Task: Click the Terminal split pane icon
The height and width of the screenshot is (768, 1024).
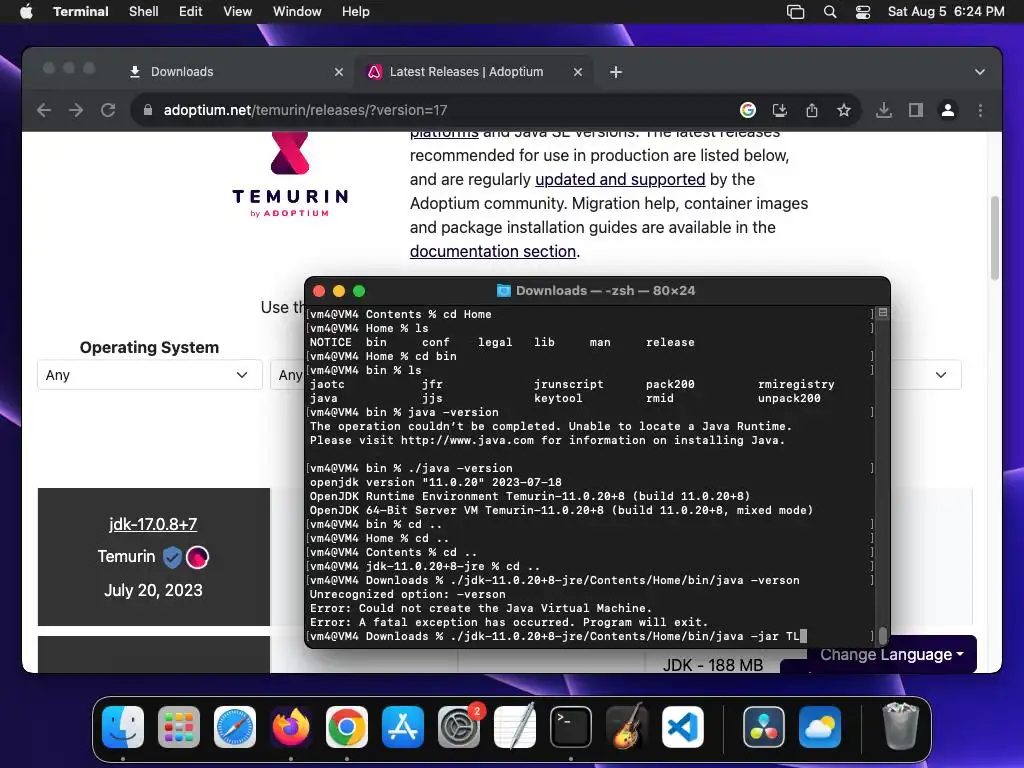Action: 883,313
